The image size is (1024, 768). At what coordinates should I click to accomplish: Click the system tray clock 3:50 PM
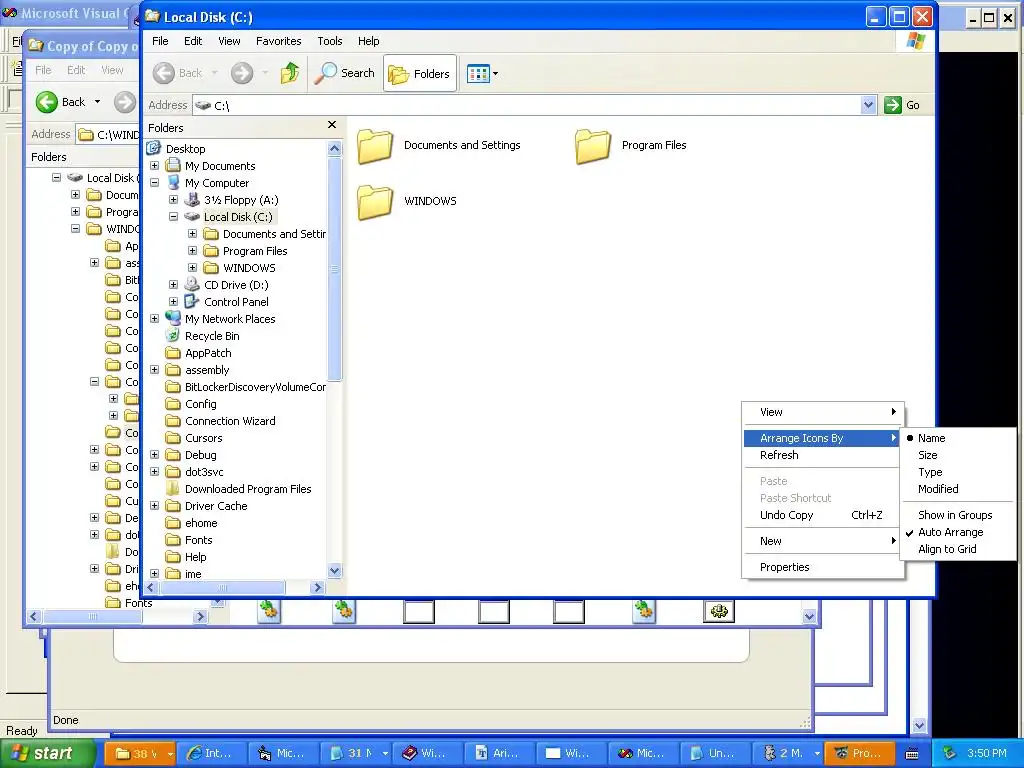pos(987,753)
